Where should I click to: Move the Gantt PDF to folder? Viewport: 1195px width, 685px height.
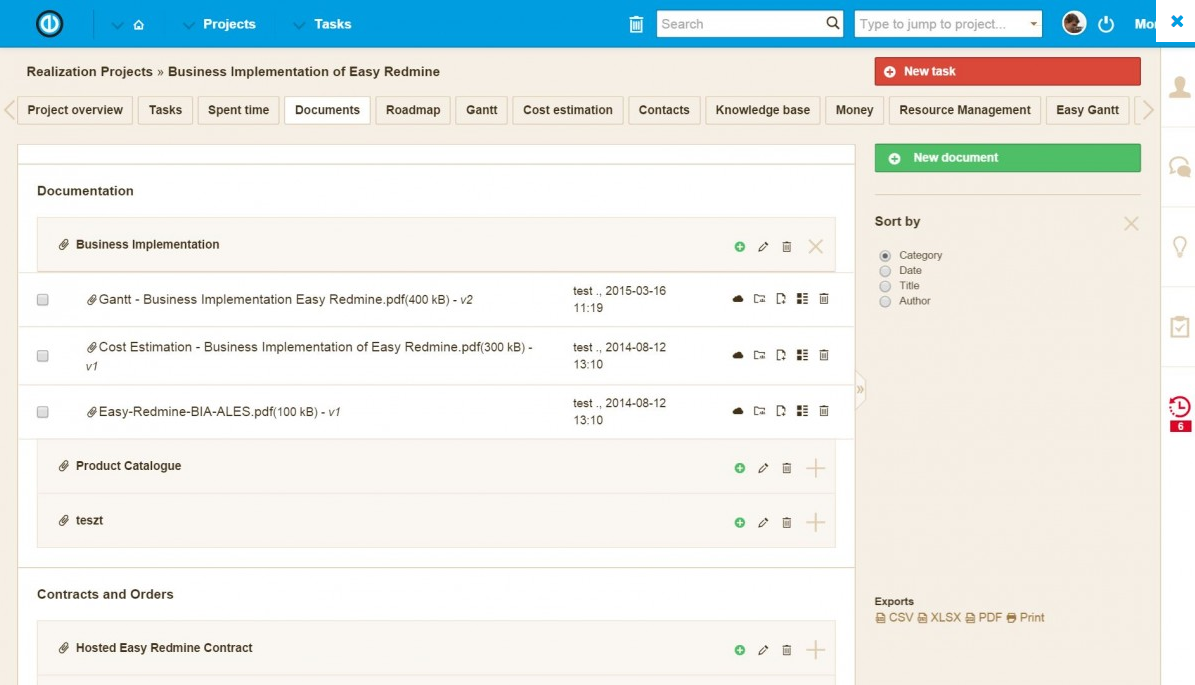click(x=759, y=299)
